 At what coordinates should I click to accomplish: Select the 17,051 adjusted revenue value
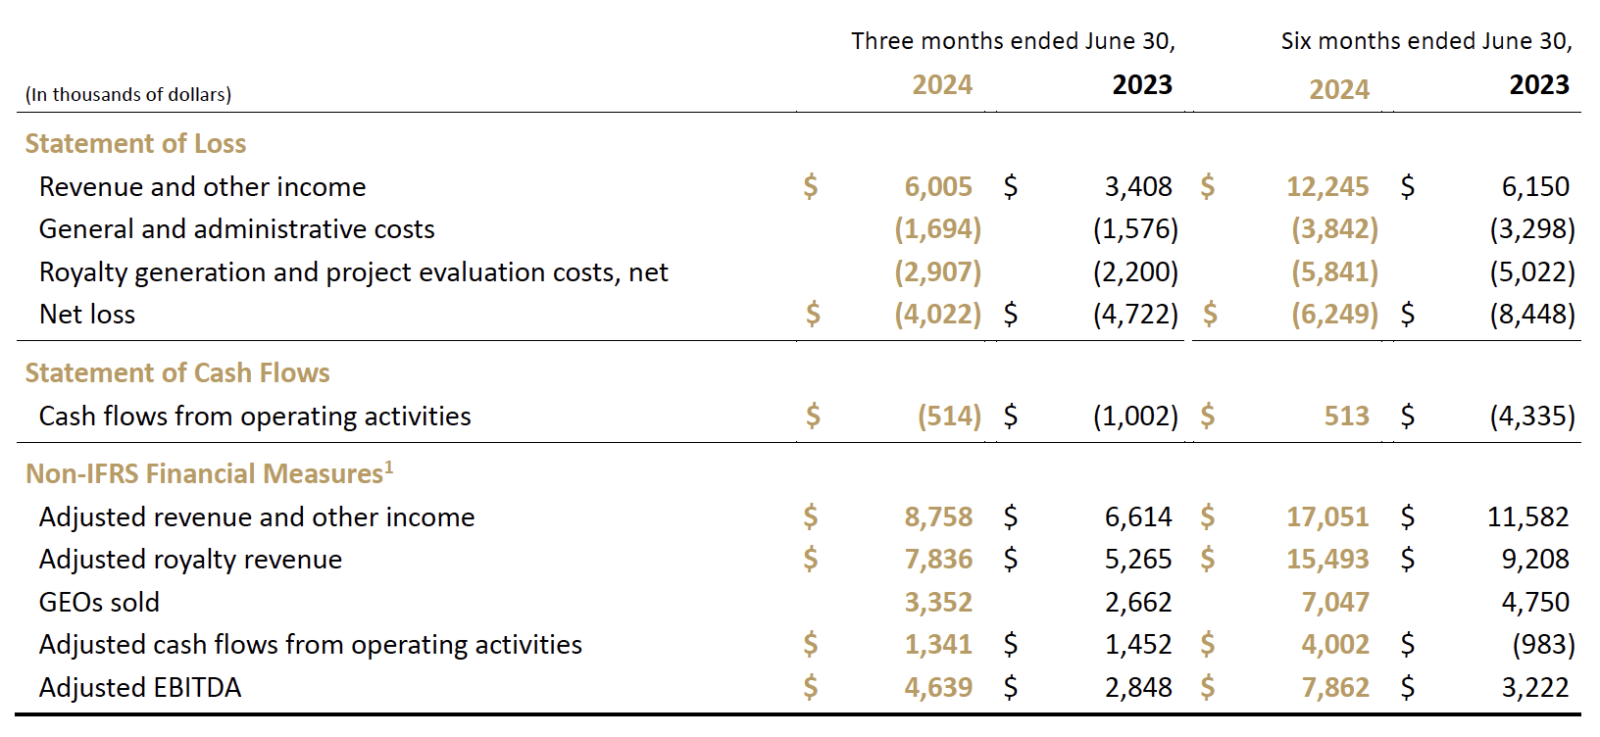[x=1327, y=517]
